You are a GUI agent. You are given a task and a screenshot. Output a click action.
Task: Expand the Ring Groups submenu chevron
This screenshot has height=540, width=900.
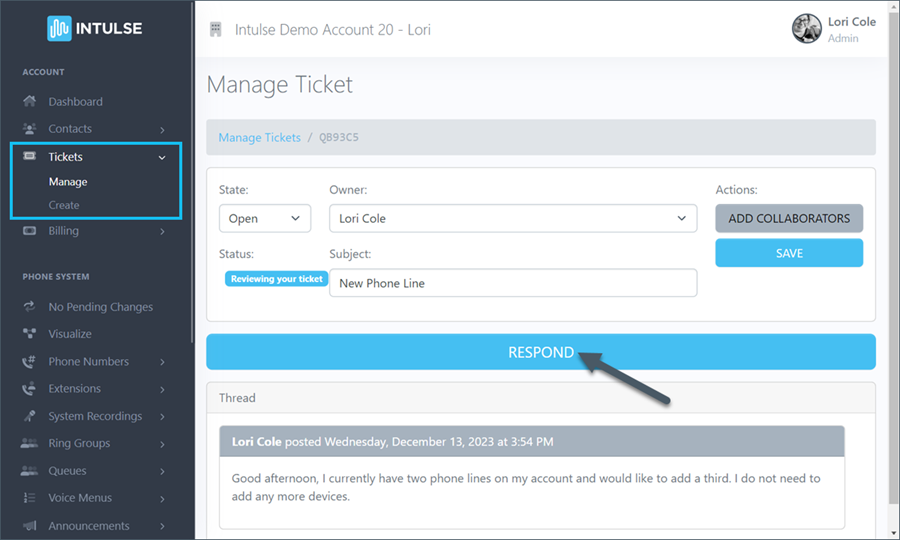pos(162,444)
